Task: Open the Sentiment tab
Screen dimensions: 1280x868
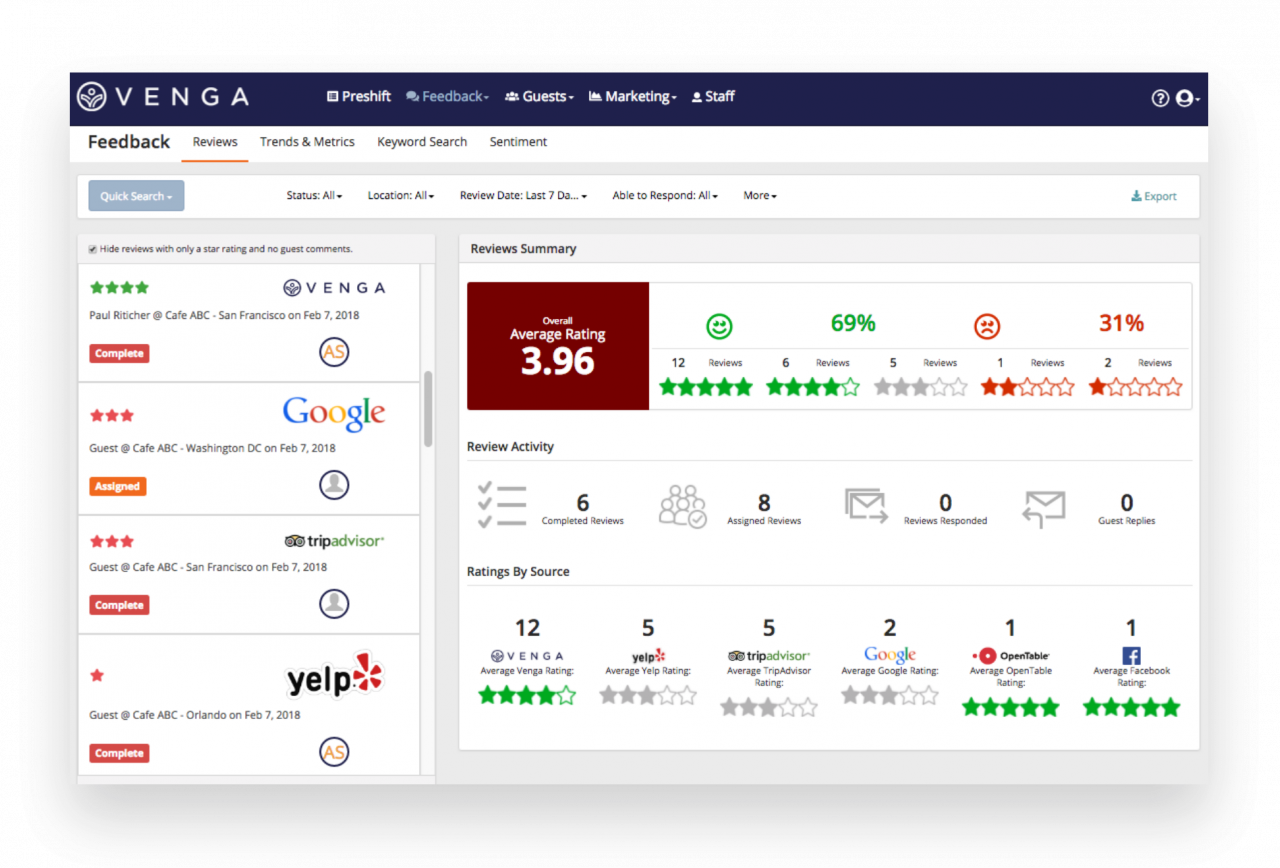Action: tap(518, 142)
